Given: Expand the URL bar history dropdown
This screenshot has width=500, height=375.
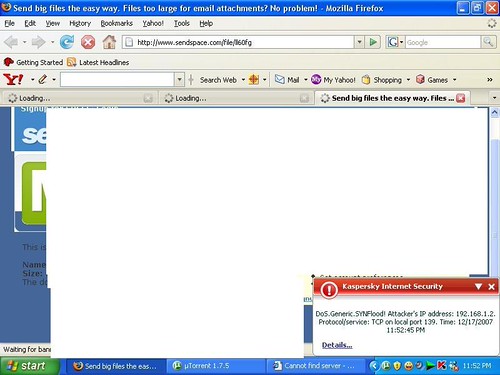Looking at the screenshot, I should coord(359,42).
